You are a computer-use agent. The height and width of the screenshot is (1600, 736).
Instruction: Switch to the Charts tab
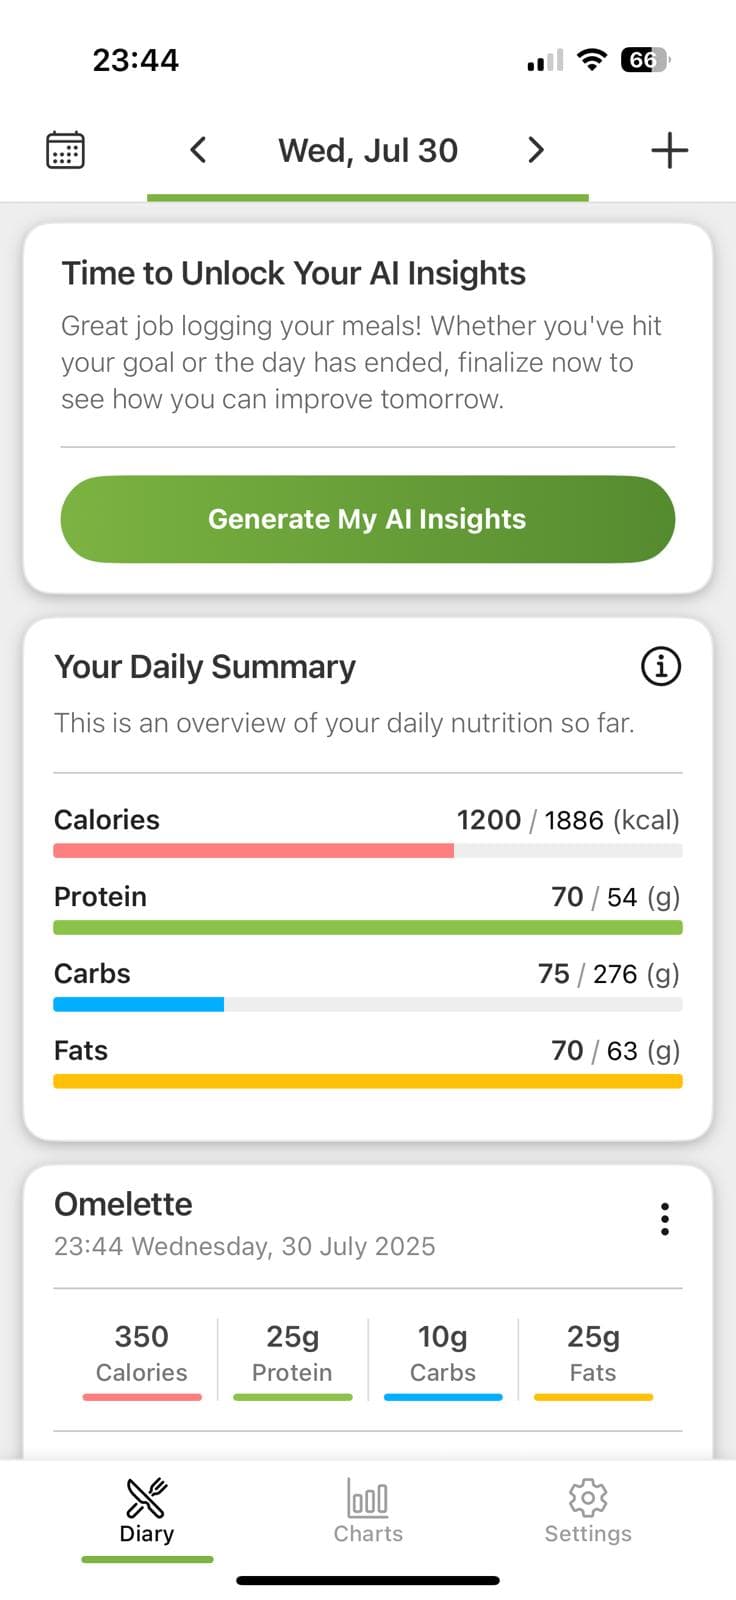pyautogui.click(x=368, y=1511)
